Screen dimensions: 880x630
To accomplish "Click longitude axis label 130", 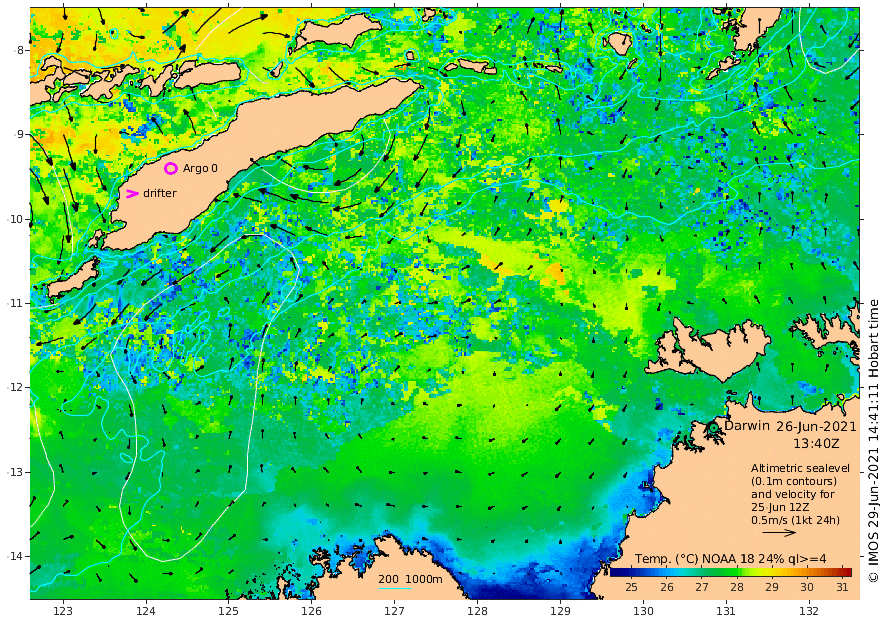I will tap(643, 611).
